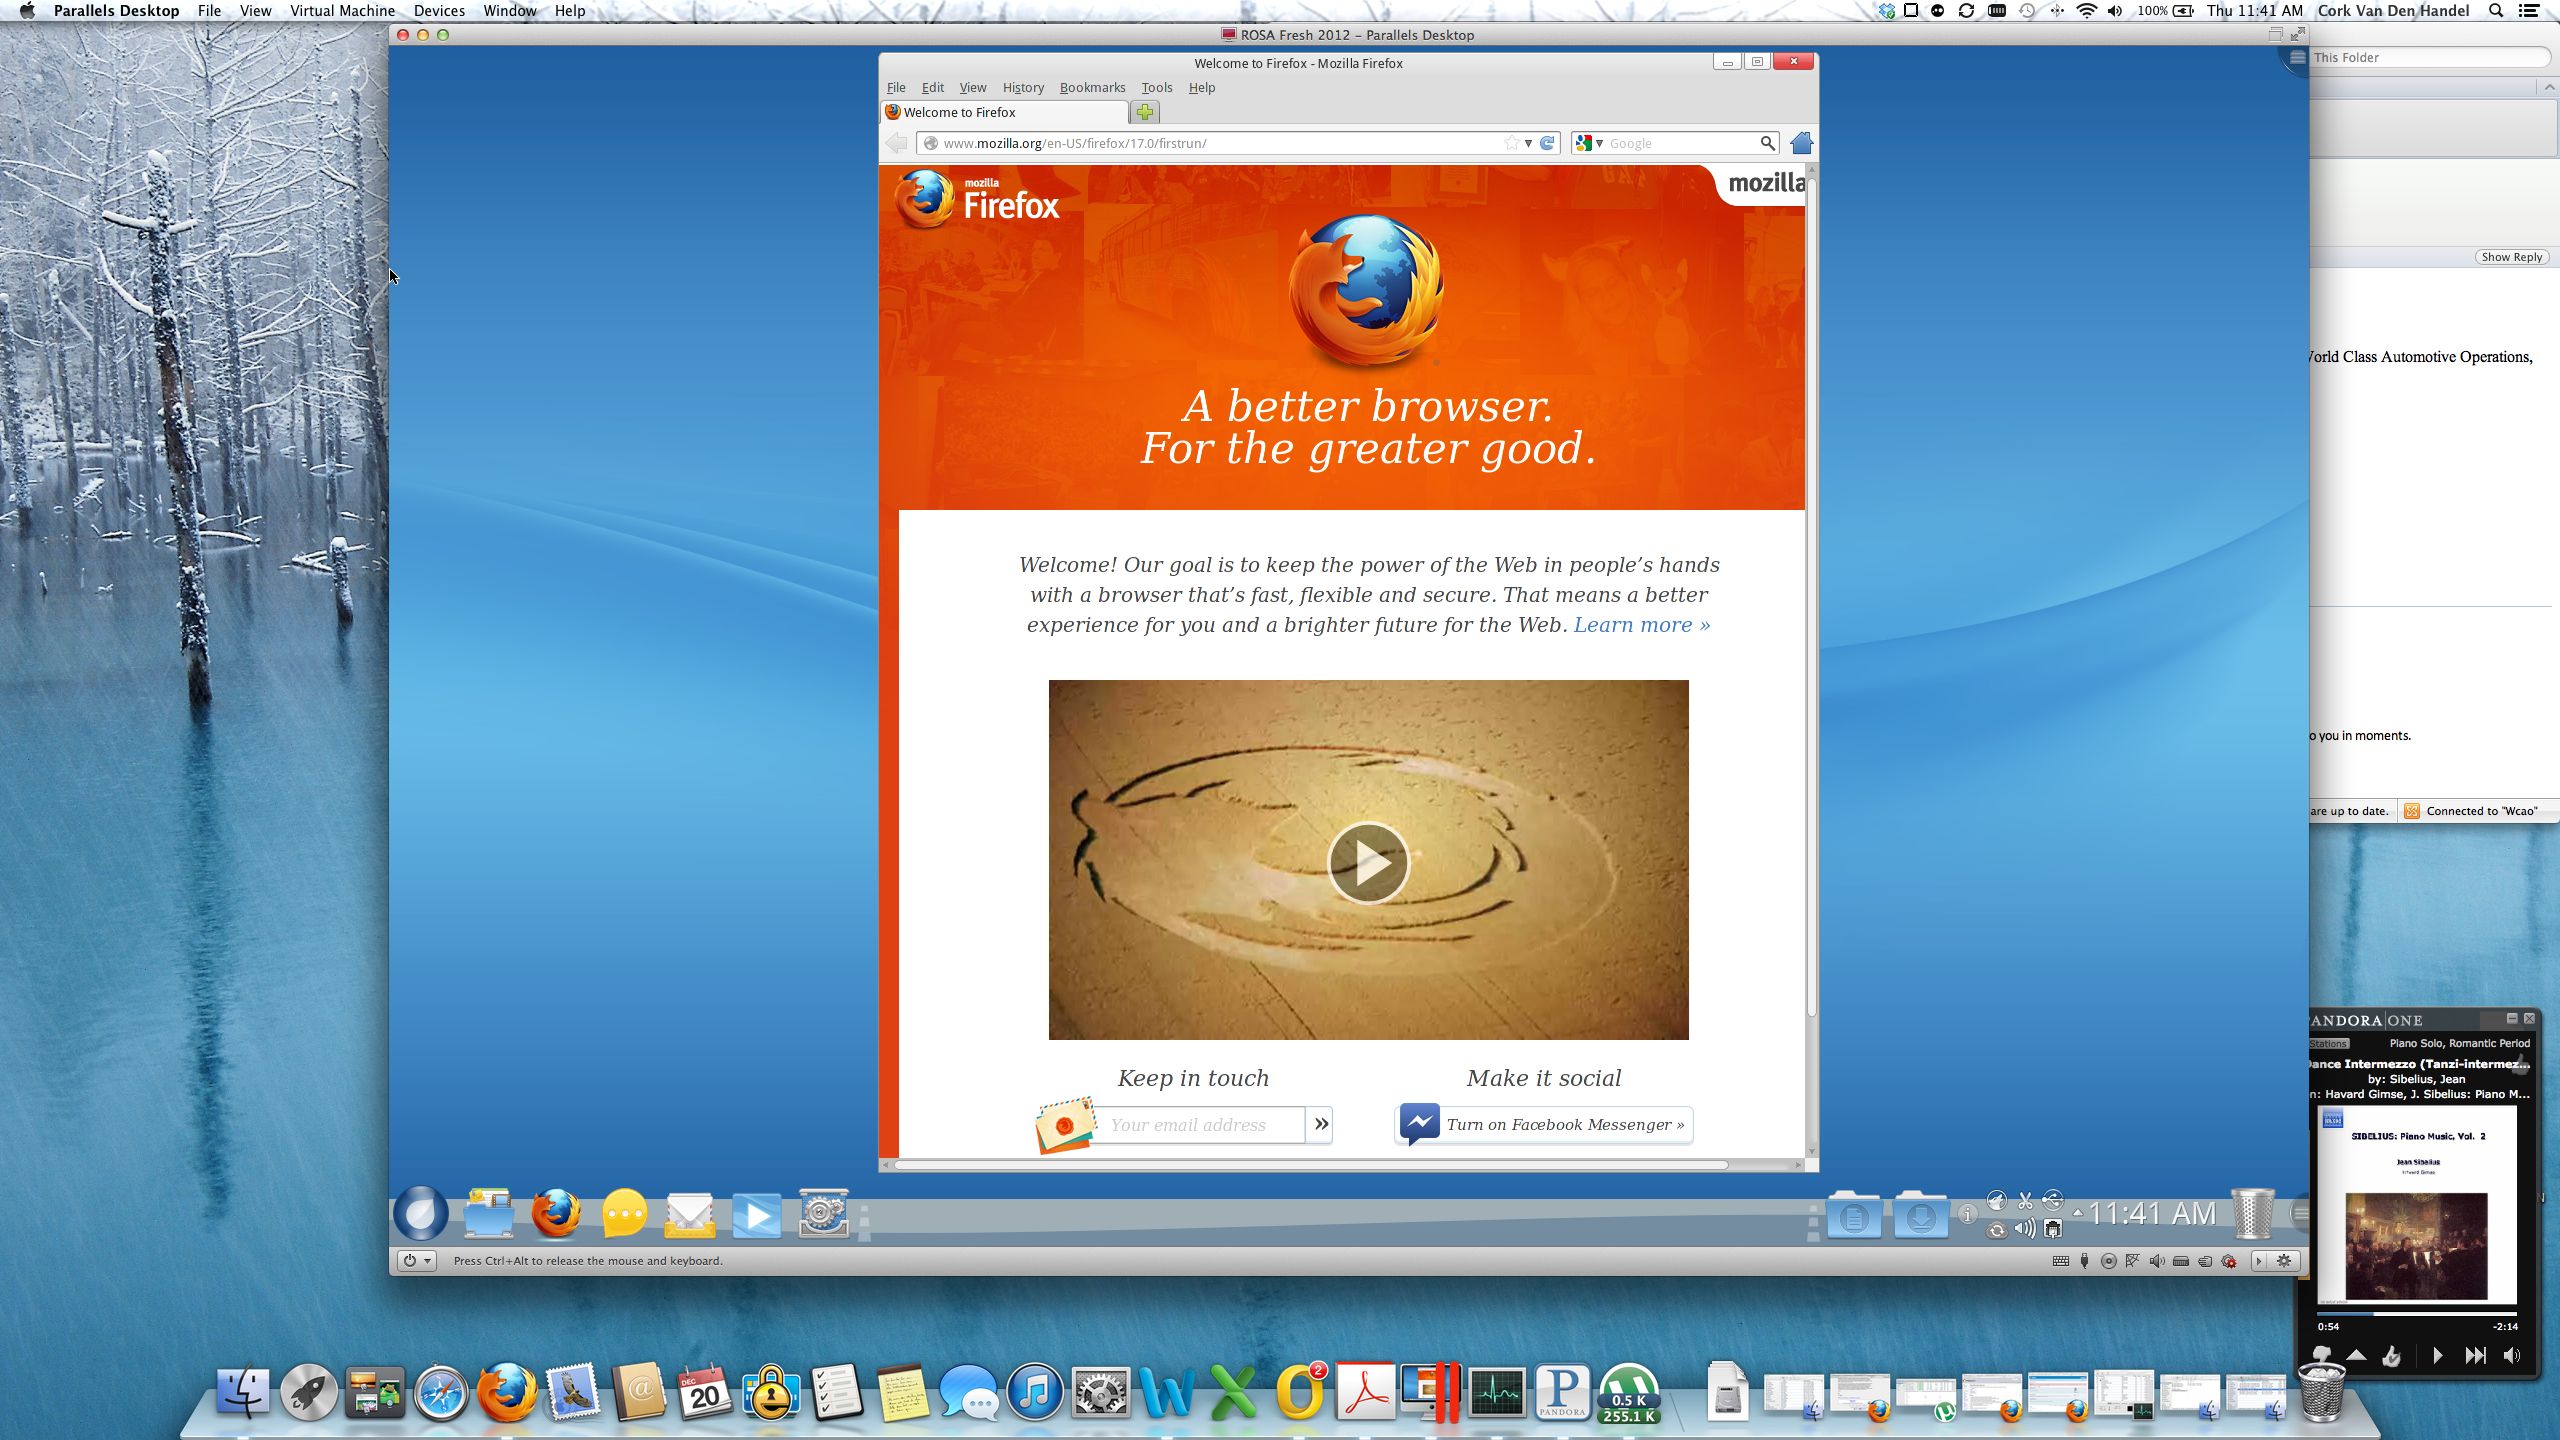Image resolution: width=2560 pixels, height=1440 pixels.
Task: Click the Your email address field
Action: point(1200,1125)
